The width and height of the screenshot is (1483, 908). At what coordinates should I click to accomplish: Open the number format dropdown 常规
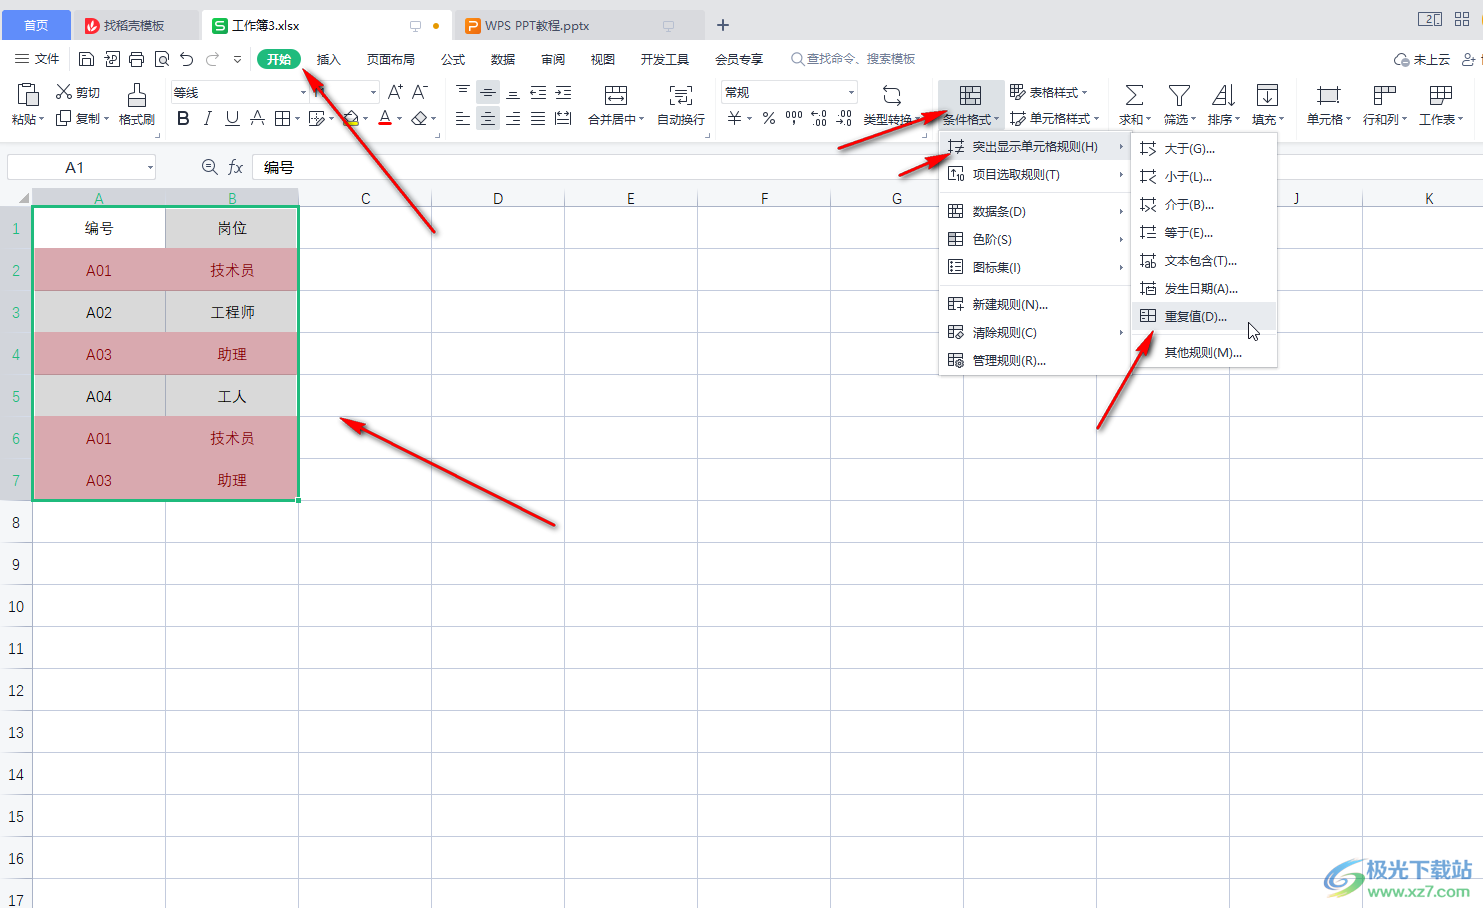click(852, 92)
